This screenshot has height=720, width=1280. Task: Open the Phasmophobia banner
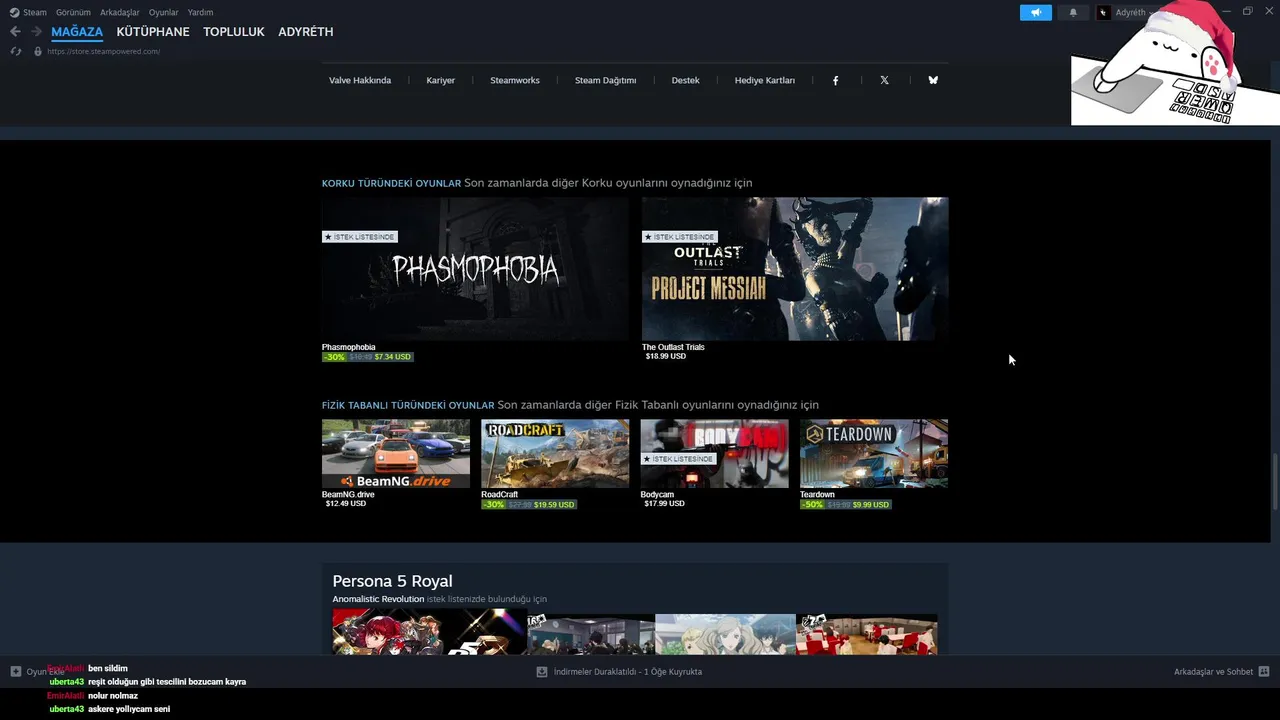(x=475, y=269)
